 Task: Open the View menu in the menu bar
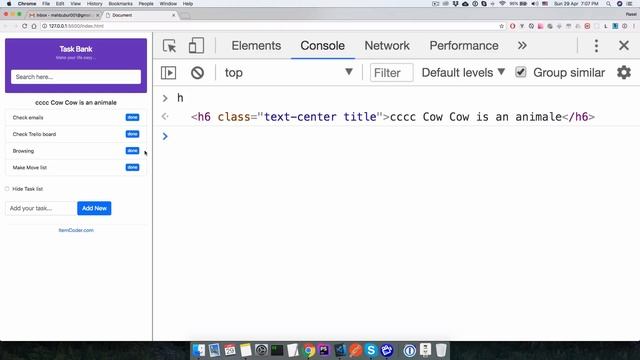pos(76,4)
